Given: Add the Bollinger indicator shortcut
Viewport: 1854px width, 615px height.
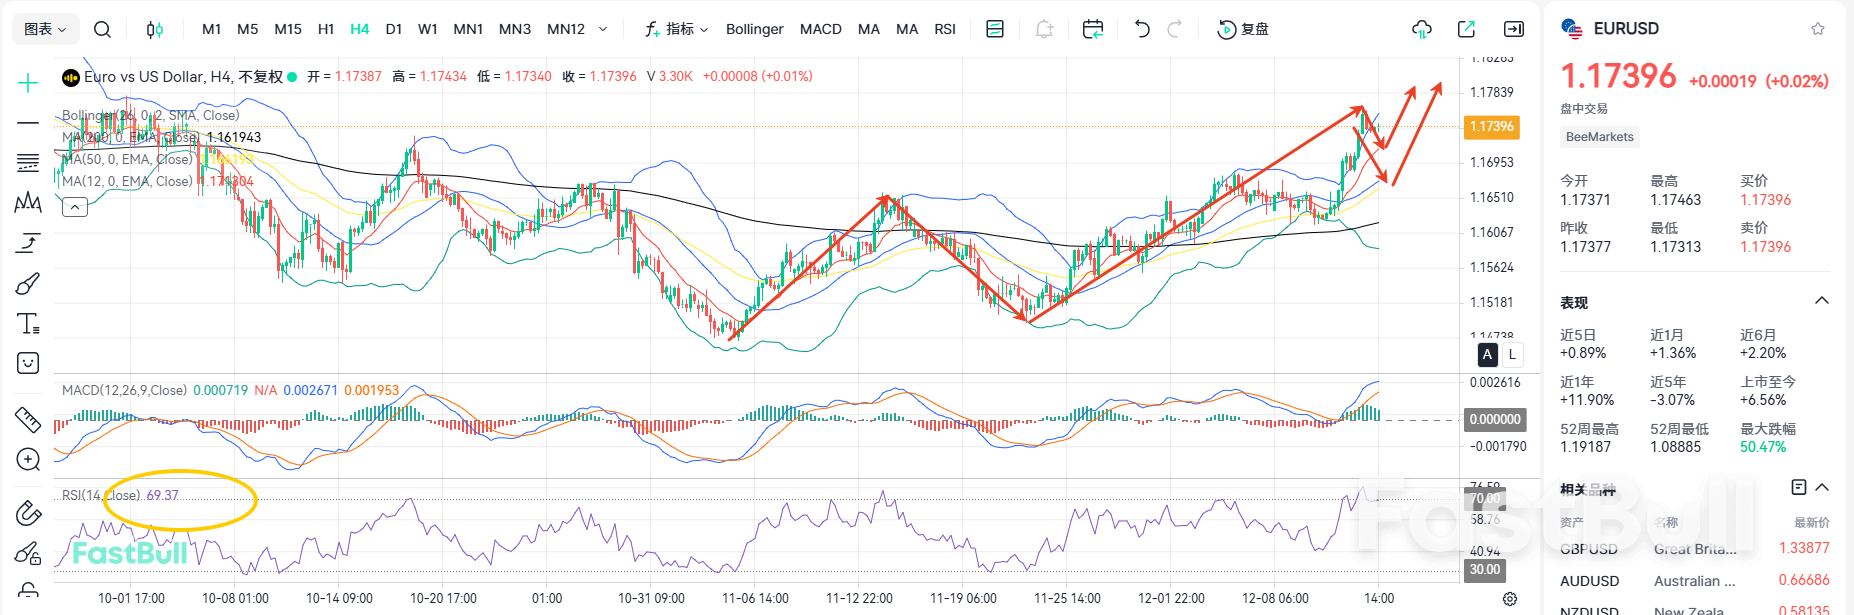Looking at the screenshot, I should coord(754,30).
